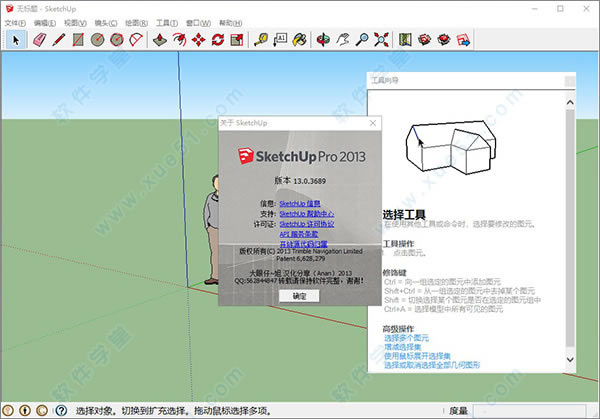The image size is (600, 419).
Task: Open the 使用鼠标展开选择集 link
Action: (x=417, y=356)
